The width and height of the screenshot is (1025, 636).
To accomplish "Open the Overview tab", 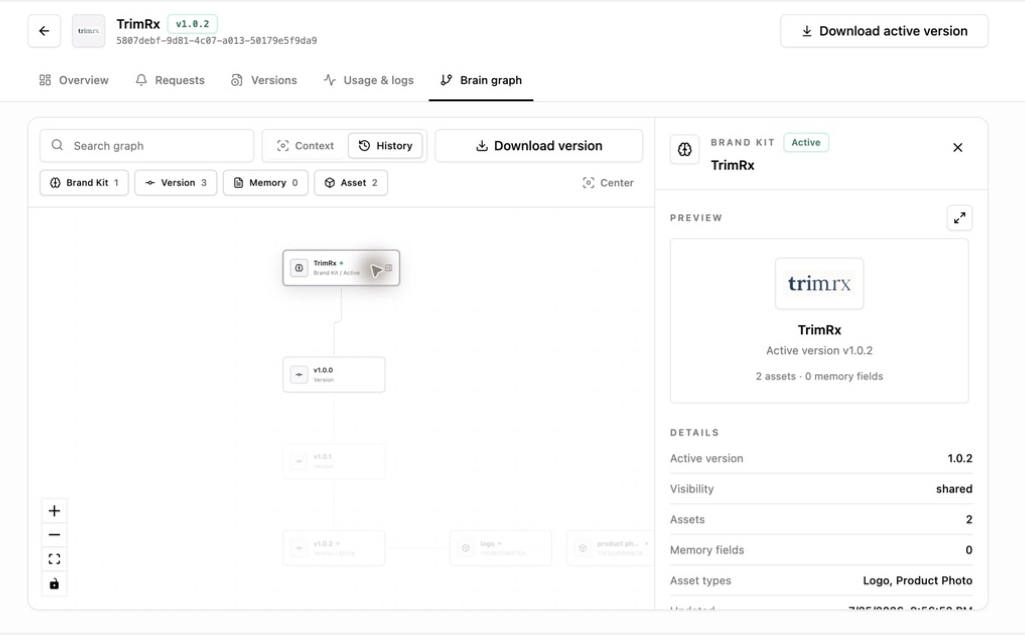I will 74,80.
